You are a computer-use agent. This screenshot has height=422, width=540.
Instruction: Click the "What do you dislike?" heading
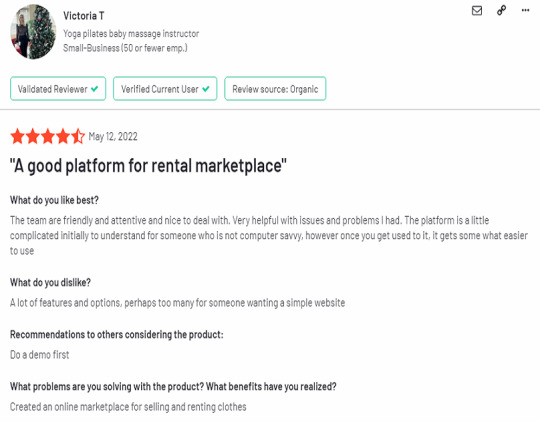pos(50,282)
